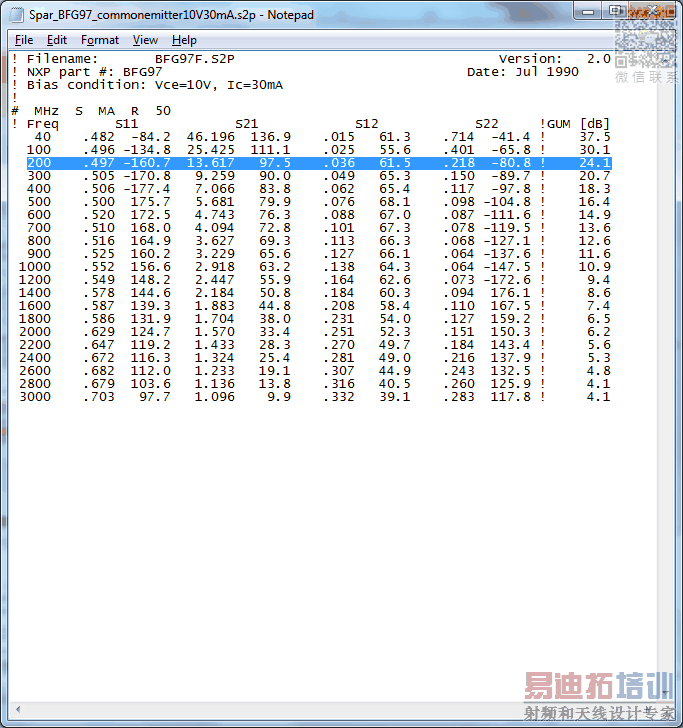Image resolution: width=683 pixels, height=728 pixels.
Task: Click the reference impedance value 50
Action: coord(163,111)
